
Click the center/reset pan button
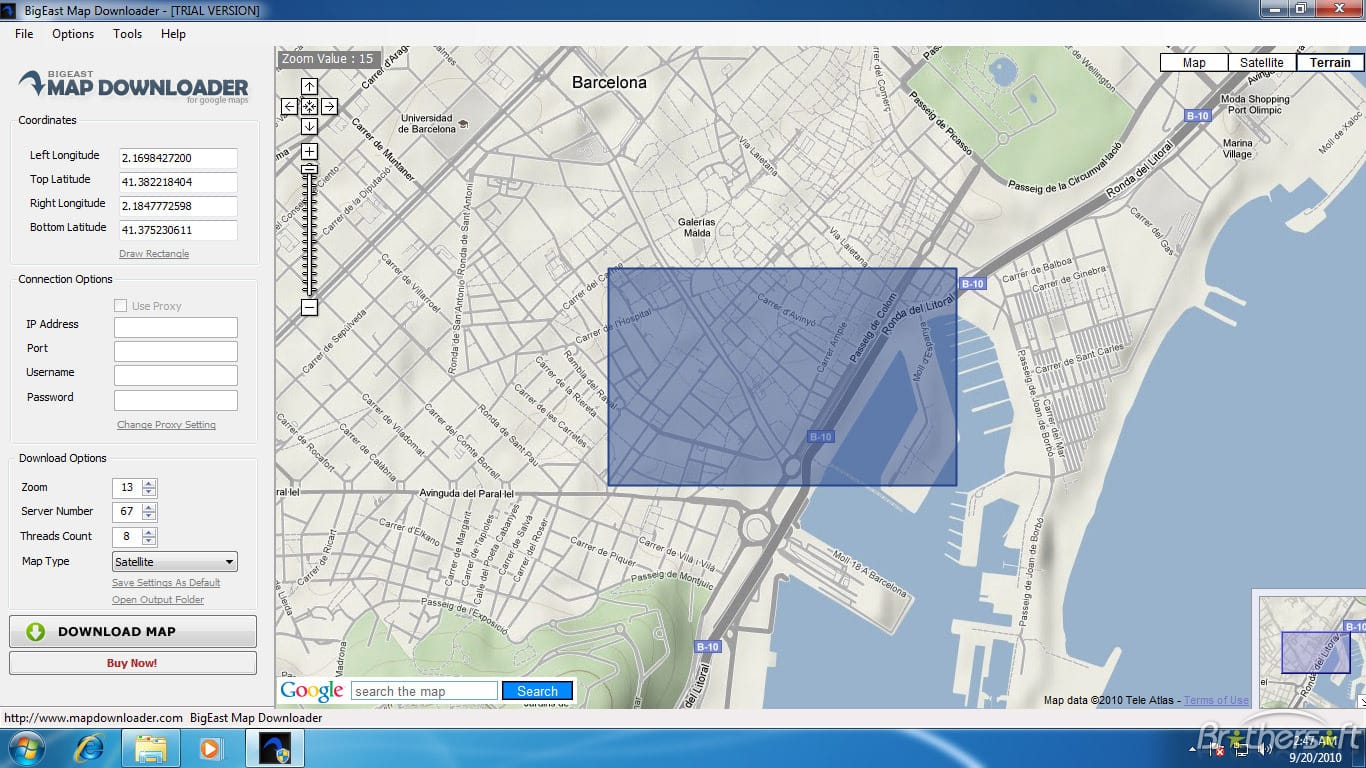309,106
